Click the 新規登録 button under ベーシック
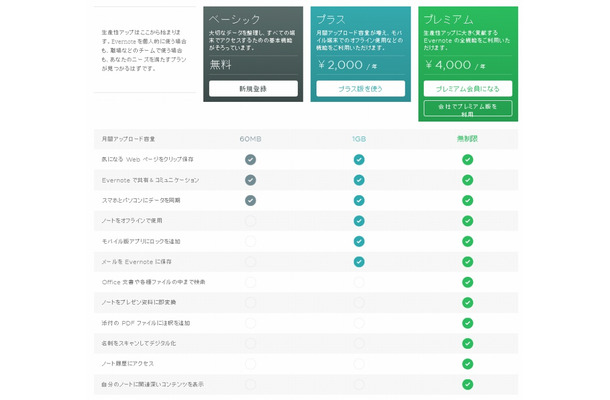 (x=253, y=89)
